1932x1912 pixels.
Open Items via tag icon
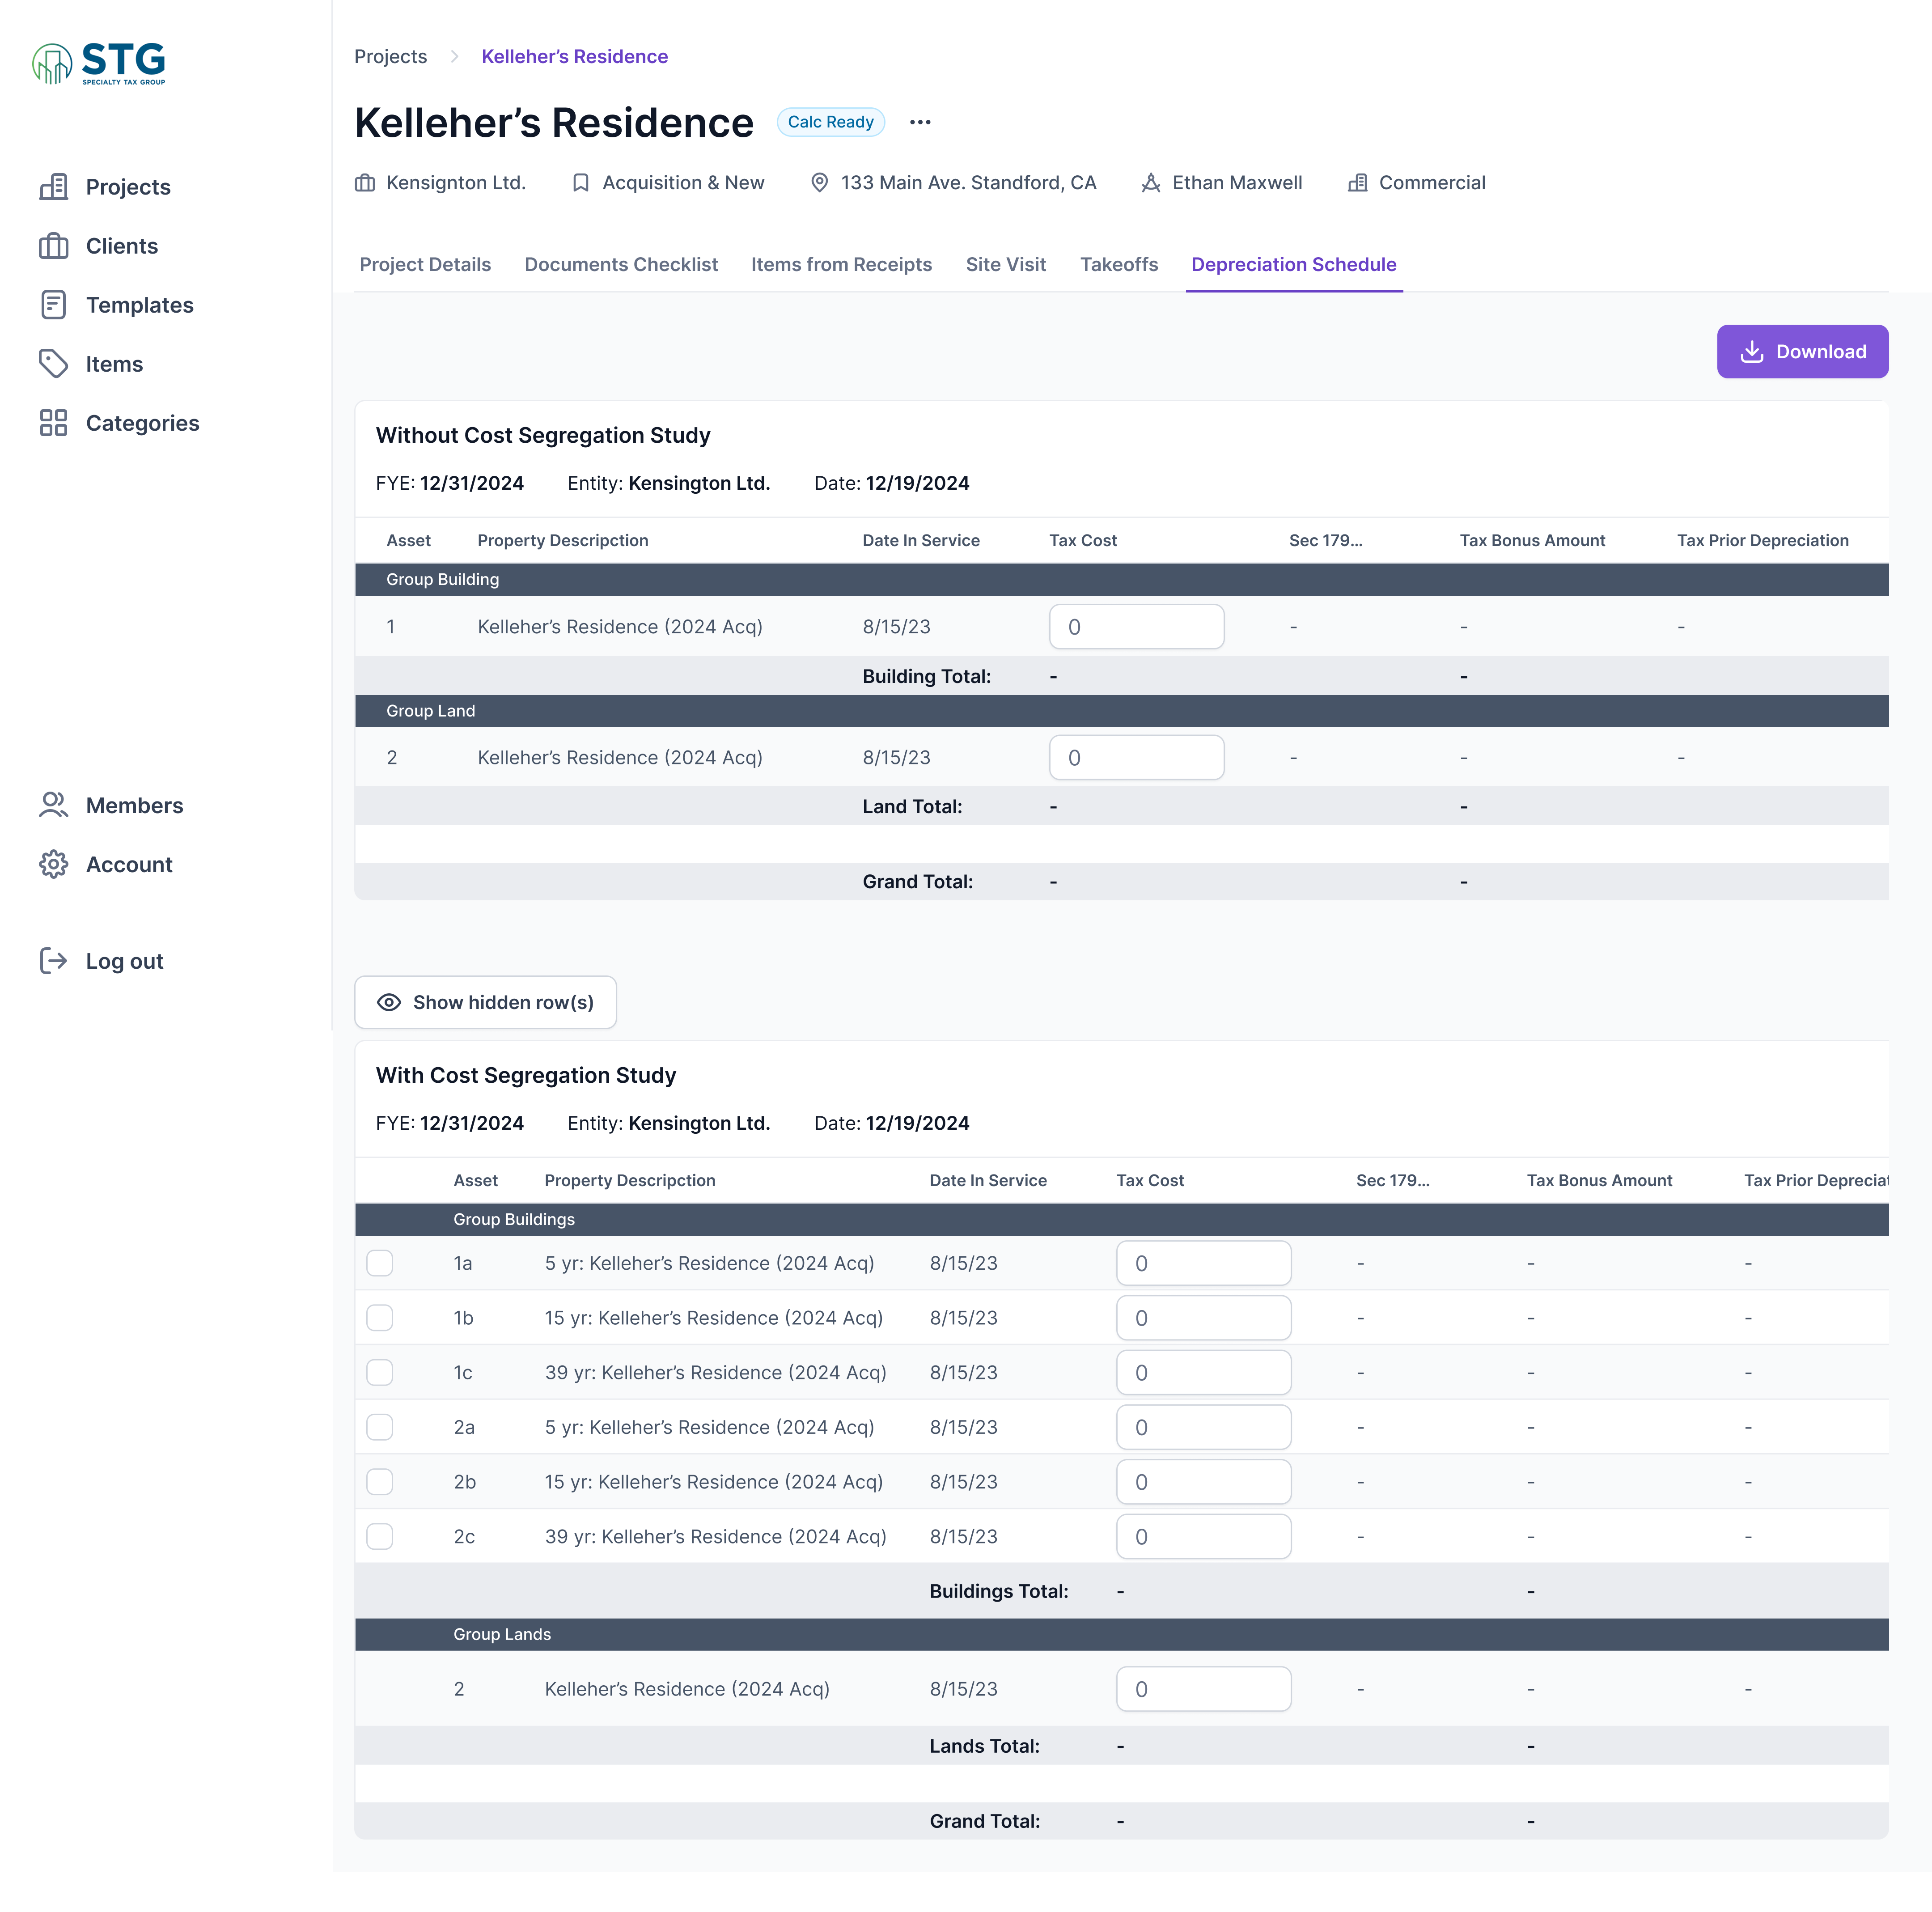pyautogui.click(x=53, y=364)
